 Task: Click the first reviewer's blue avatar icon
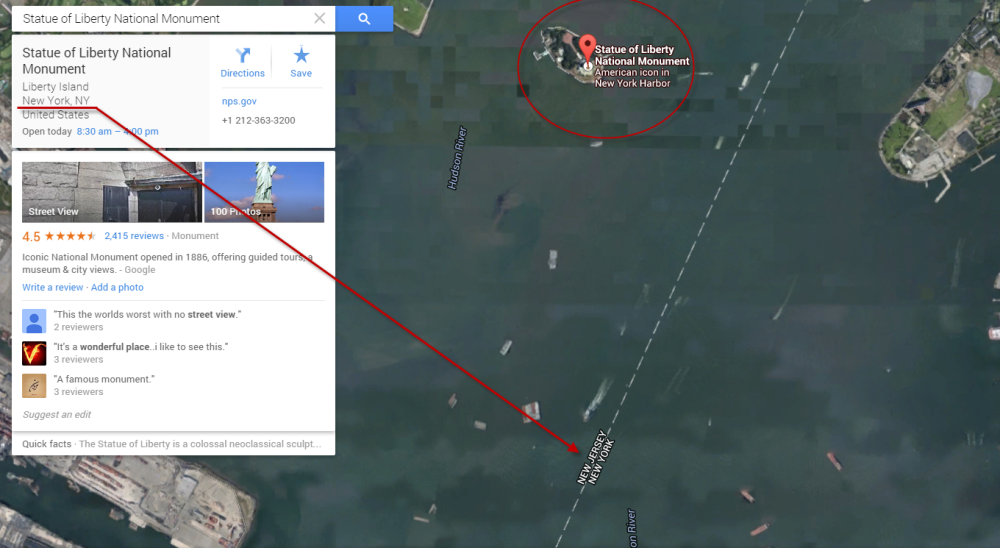(34, 321)
